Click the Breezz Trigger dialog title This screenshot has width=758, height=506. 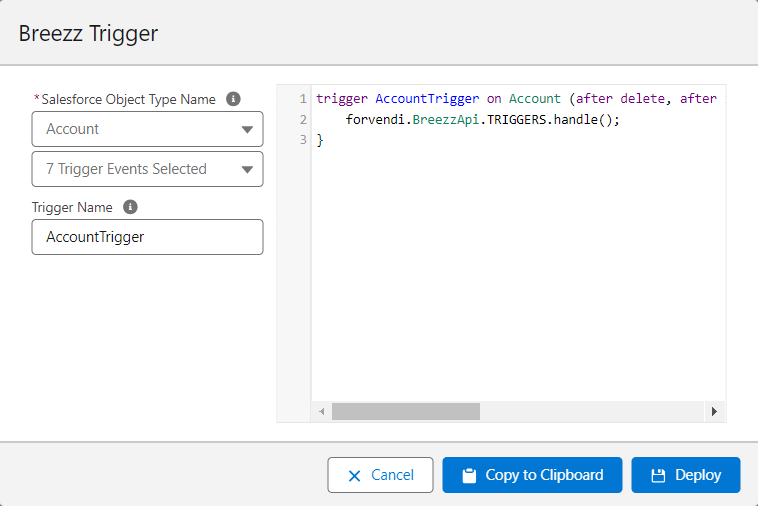click(x=88, y=33)
